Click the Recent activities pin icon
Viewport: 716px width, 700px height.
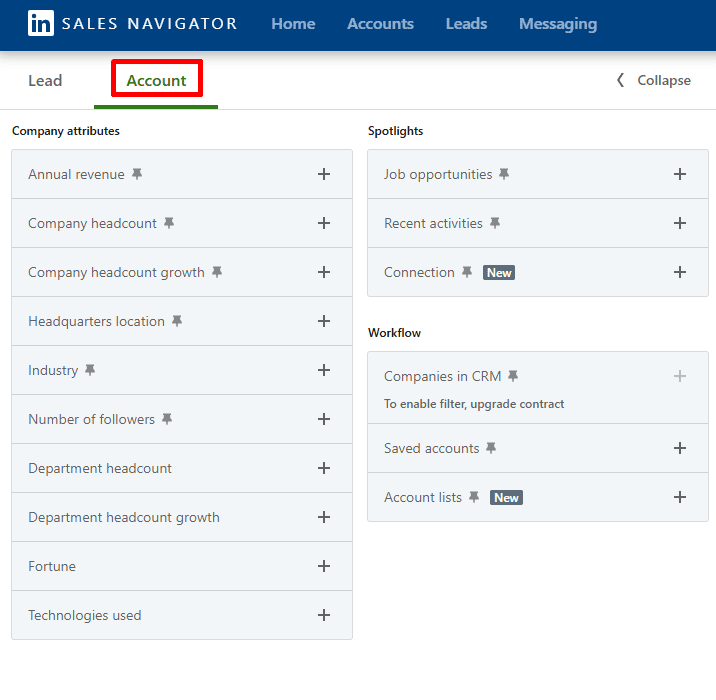pyautogui.click(x=495, y=223)
